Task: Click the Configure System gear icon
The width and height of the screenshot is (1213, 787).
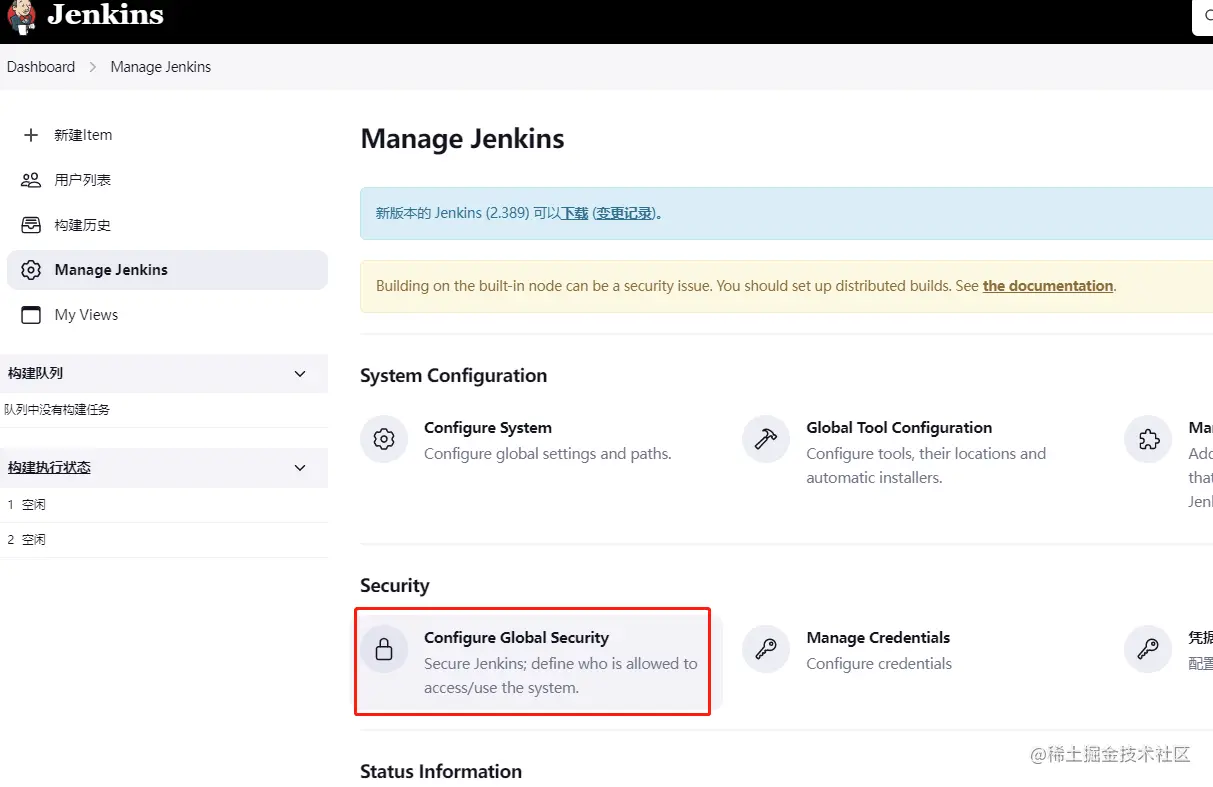Action: [x=384, y=439]
